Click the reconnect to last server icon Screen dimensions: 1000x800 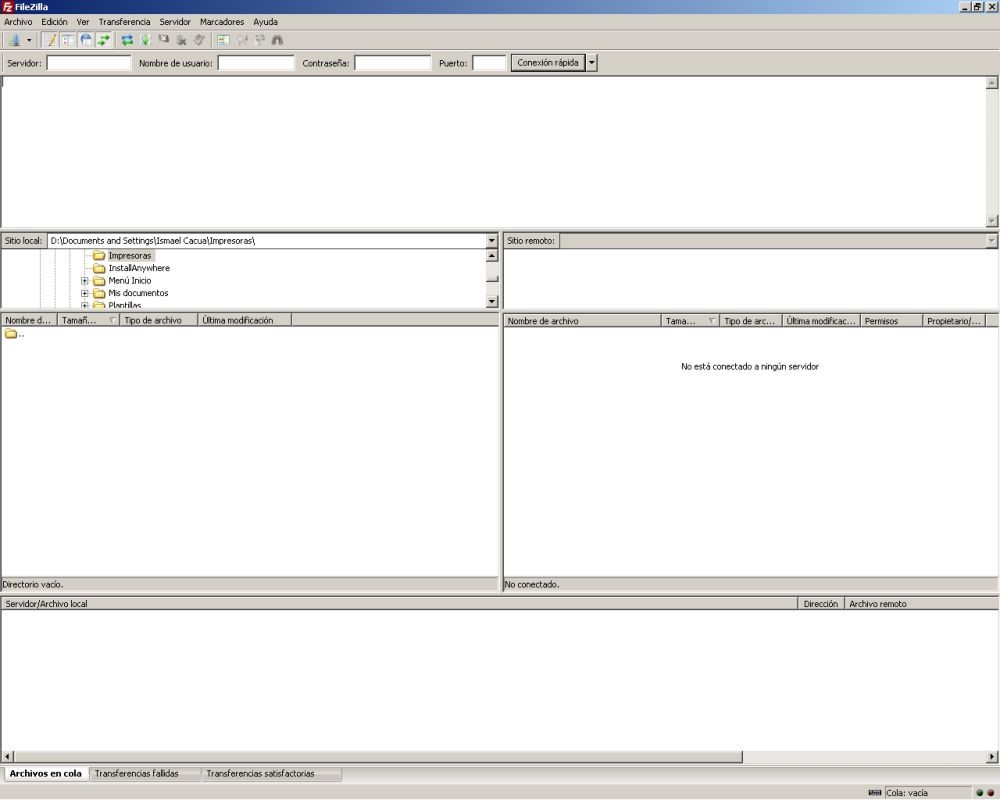point(200,40)
